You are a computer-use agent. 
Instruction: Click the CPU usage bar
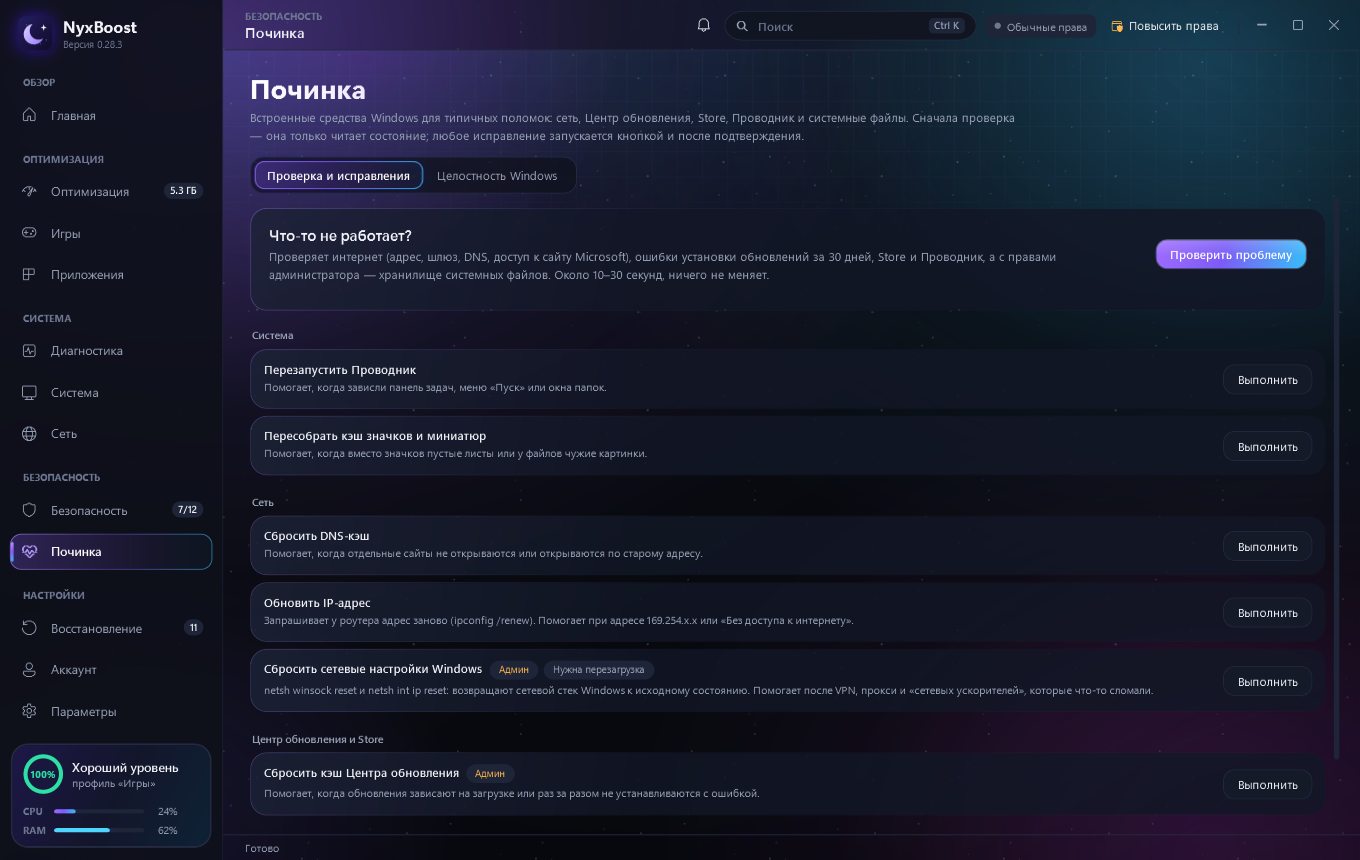[99, 811]
